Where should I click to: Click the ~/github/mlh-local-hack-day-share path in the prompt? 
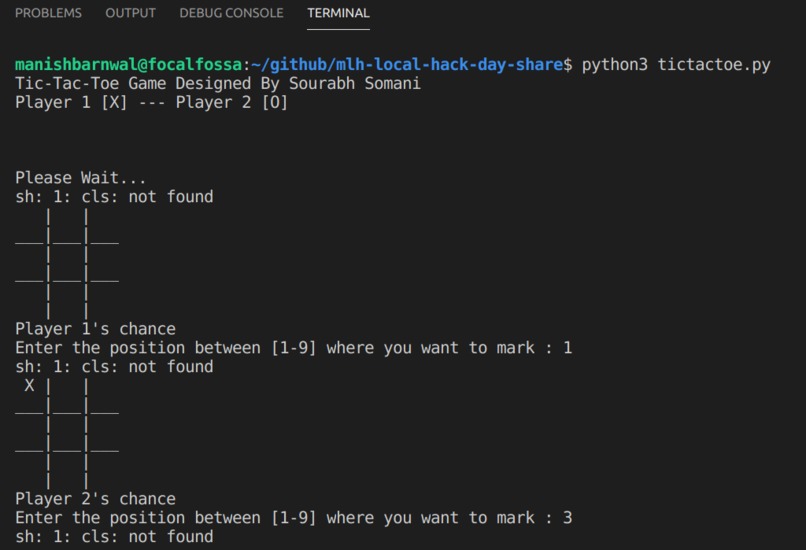tap(407, 65)
